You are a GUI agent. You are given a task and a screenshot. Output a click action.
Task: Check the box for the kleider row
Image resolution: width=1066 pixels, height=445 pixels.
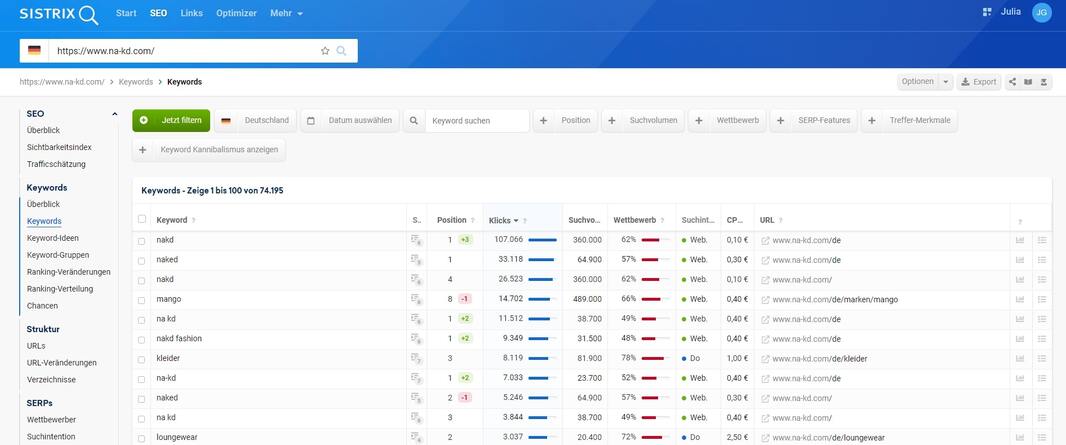[141, 359]
